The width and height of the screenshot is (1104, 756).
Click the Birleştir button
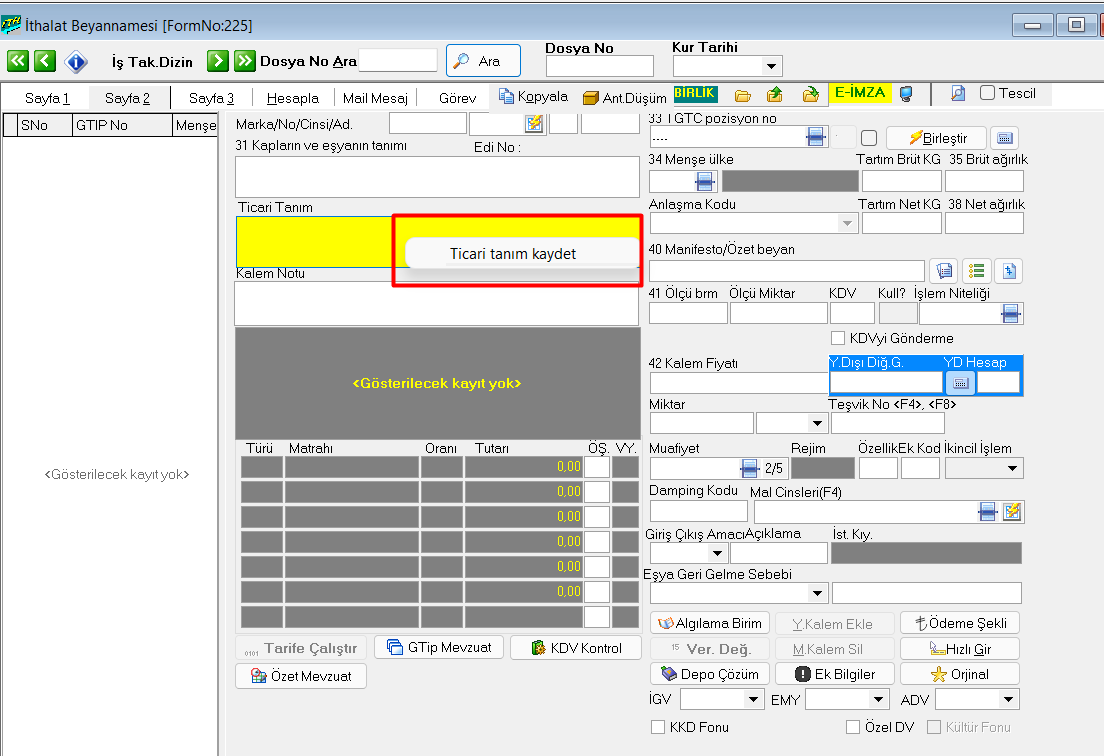click(938, 138)
